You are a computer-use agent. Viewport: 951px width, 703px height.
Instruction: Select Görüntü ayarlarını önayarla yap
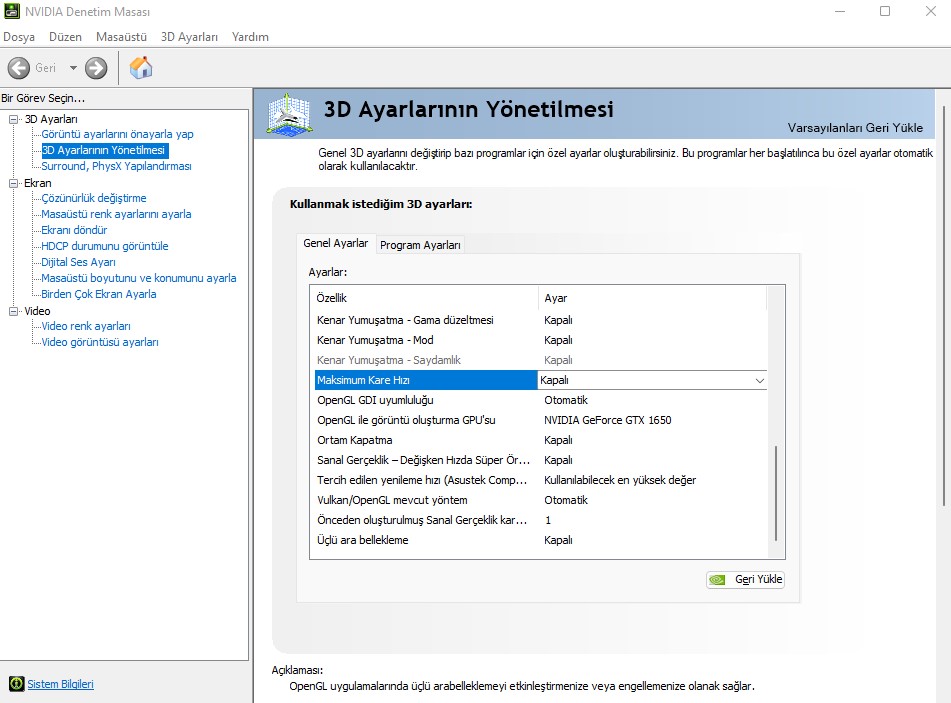point(117,134)
